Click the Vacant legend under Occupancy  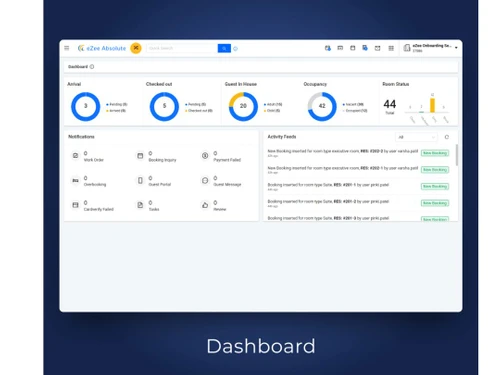click(x=353, y=104)
